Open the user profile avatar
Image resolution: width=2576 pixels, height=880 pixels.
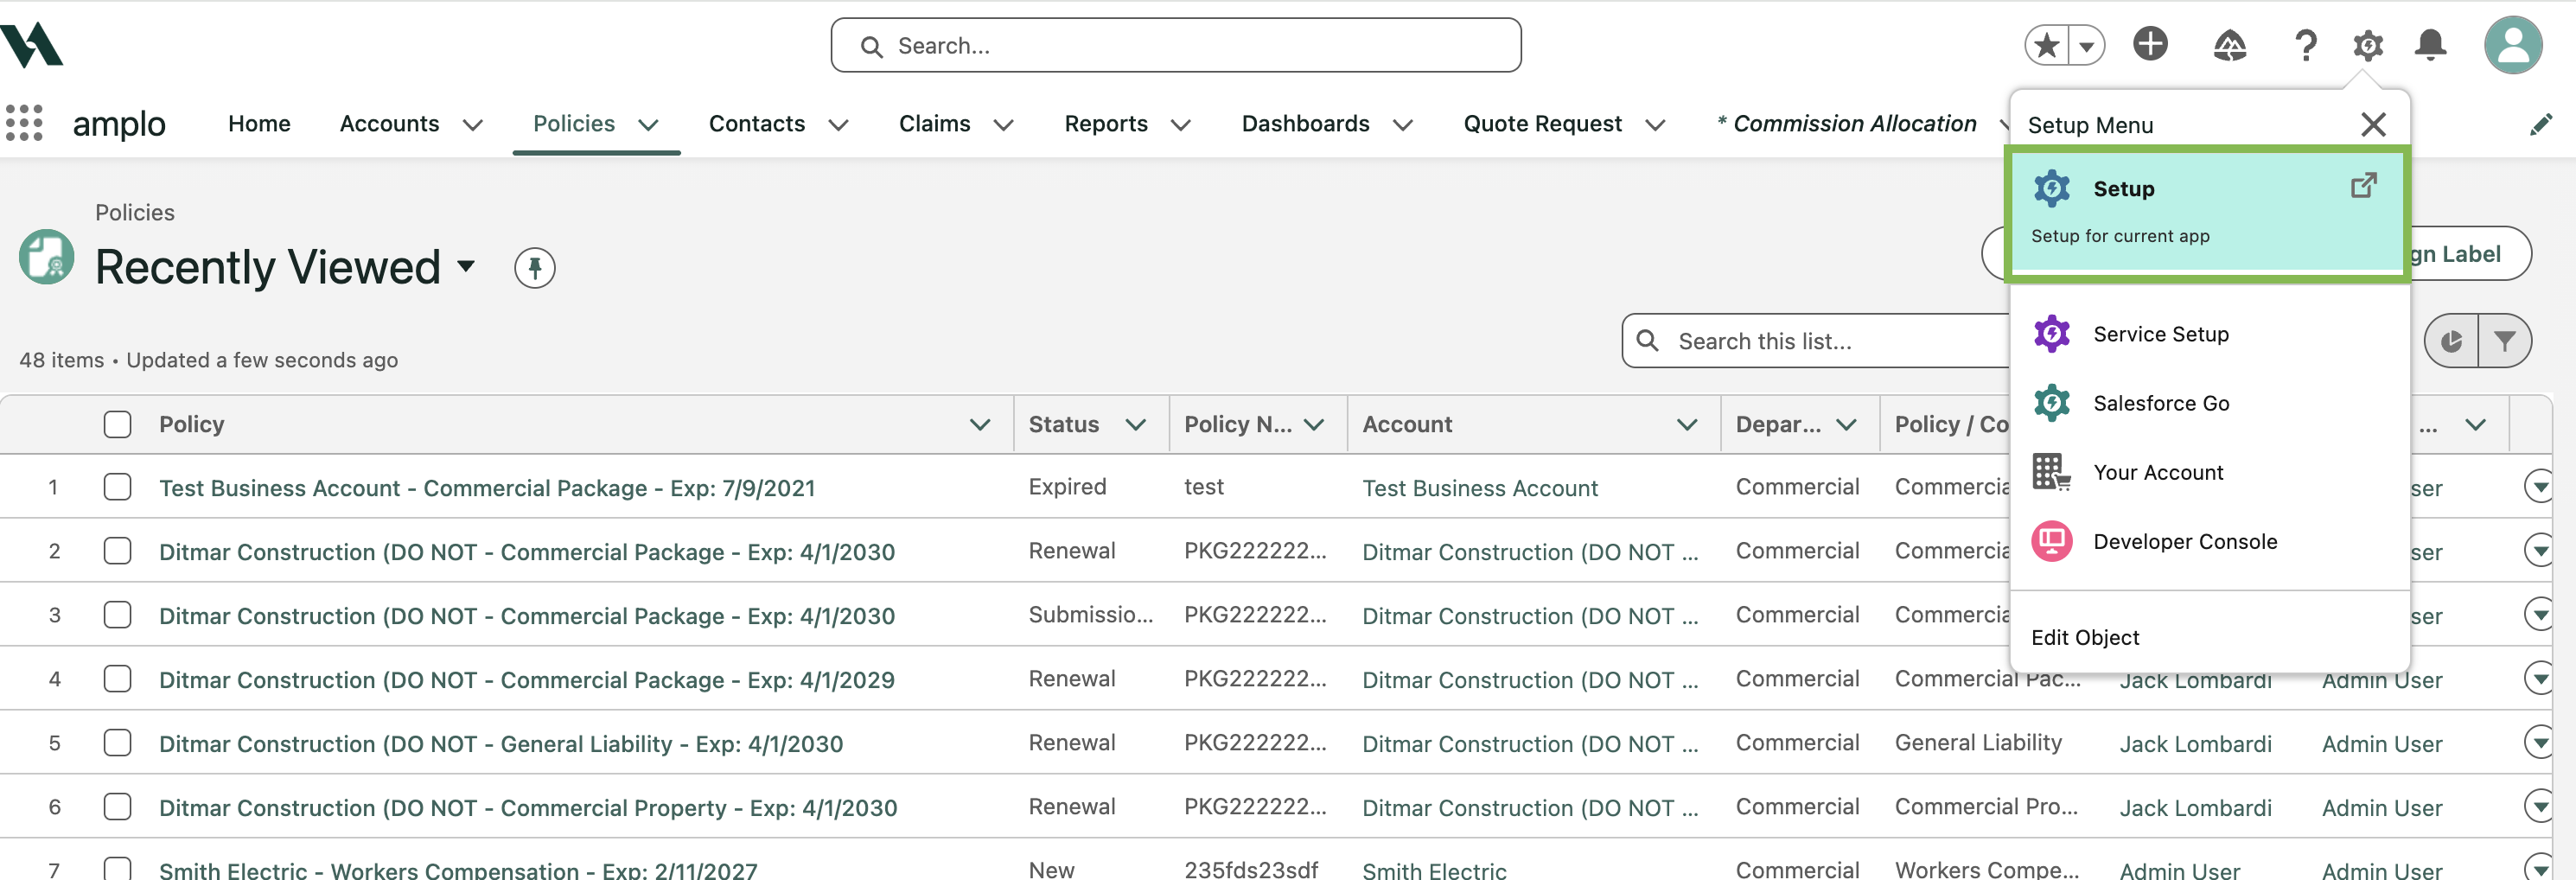[x=2512, y=45]
